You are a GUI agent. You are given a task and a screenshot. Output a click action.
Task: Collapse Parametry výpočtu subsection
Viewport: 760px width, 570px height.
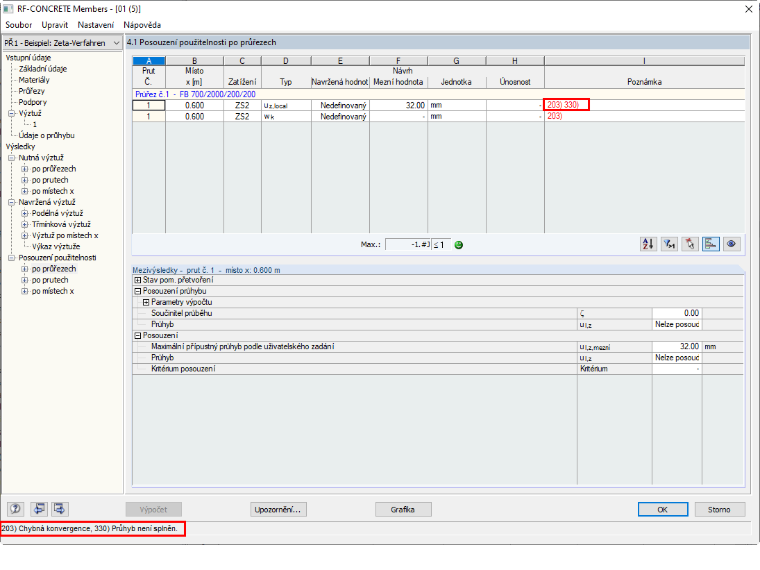(146, 302)
